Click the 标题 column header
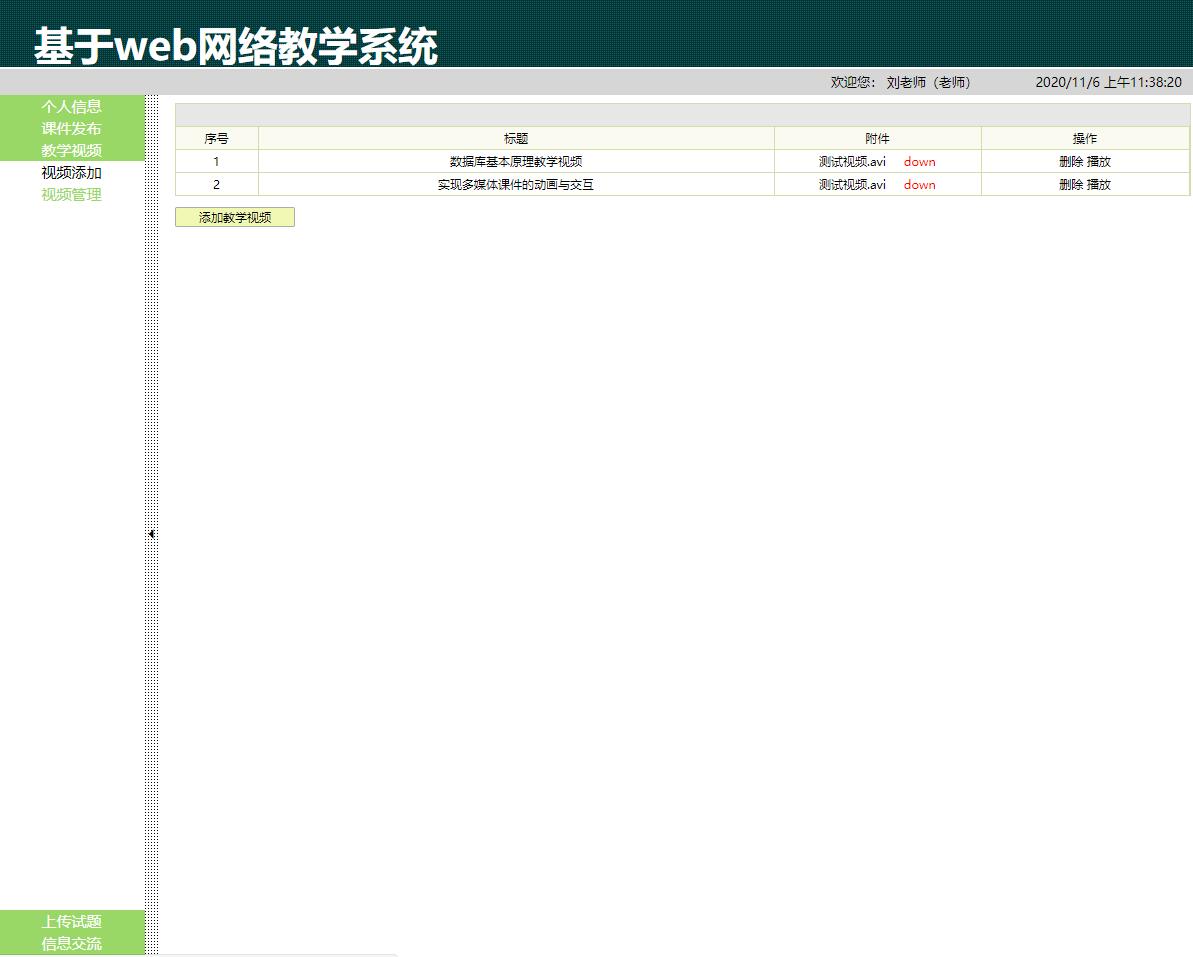 tap(516, 139)
